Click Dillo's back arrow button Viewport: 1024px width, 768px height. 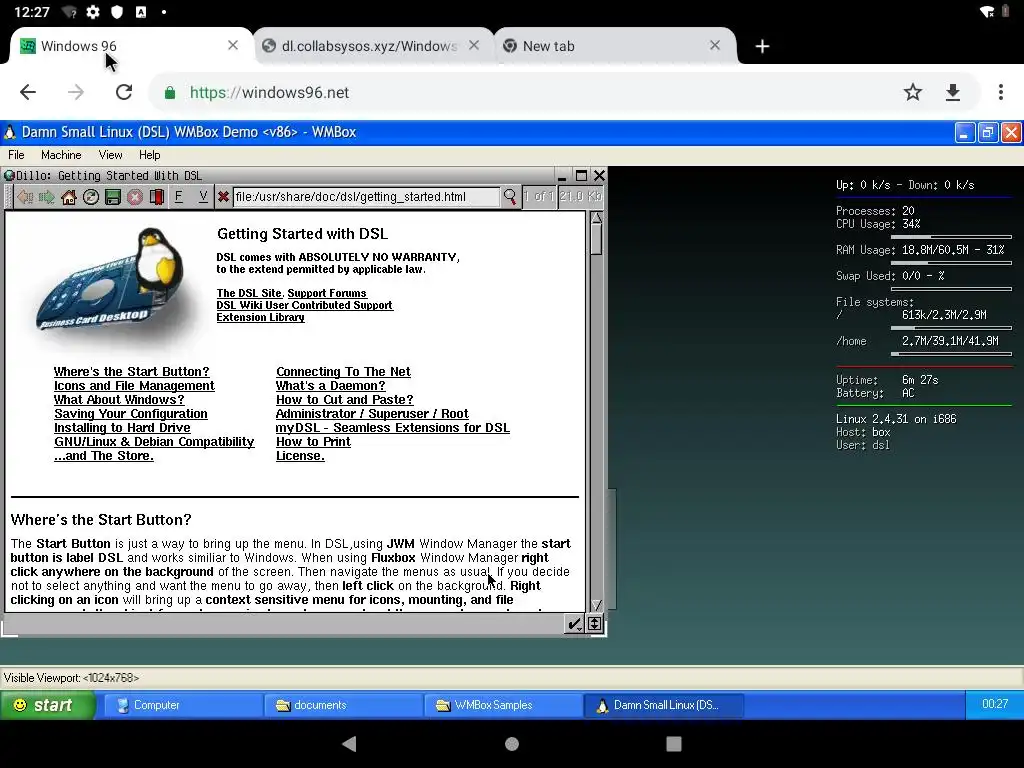(25, 197)
